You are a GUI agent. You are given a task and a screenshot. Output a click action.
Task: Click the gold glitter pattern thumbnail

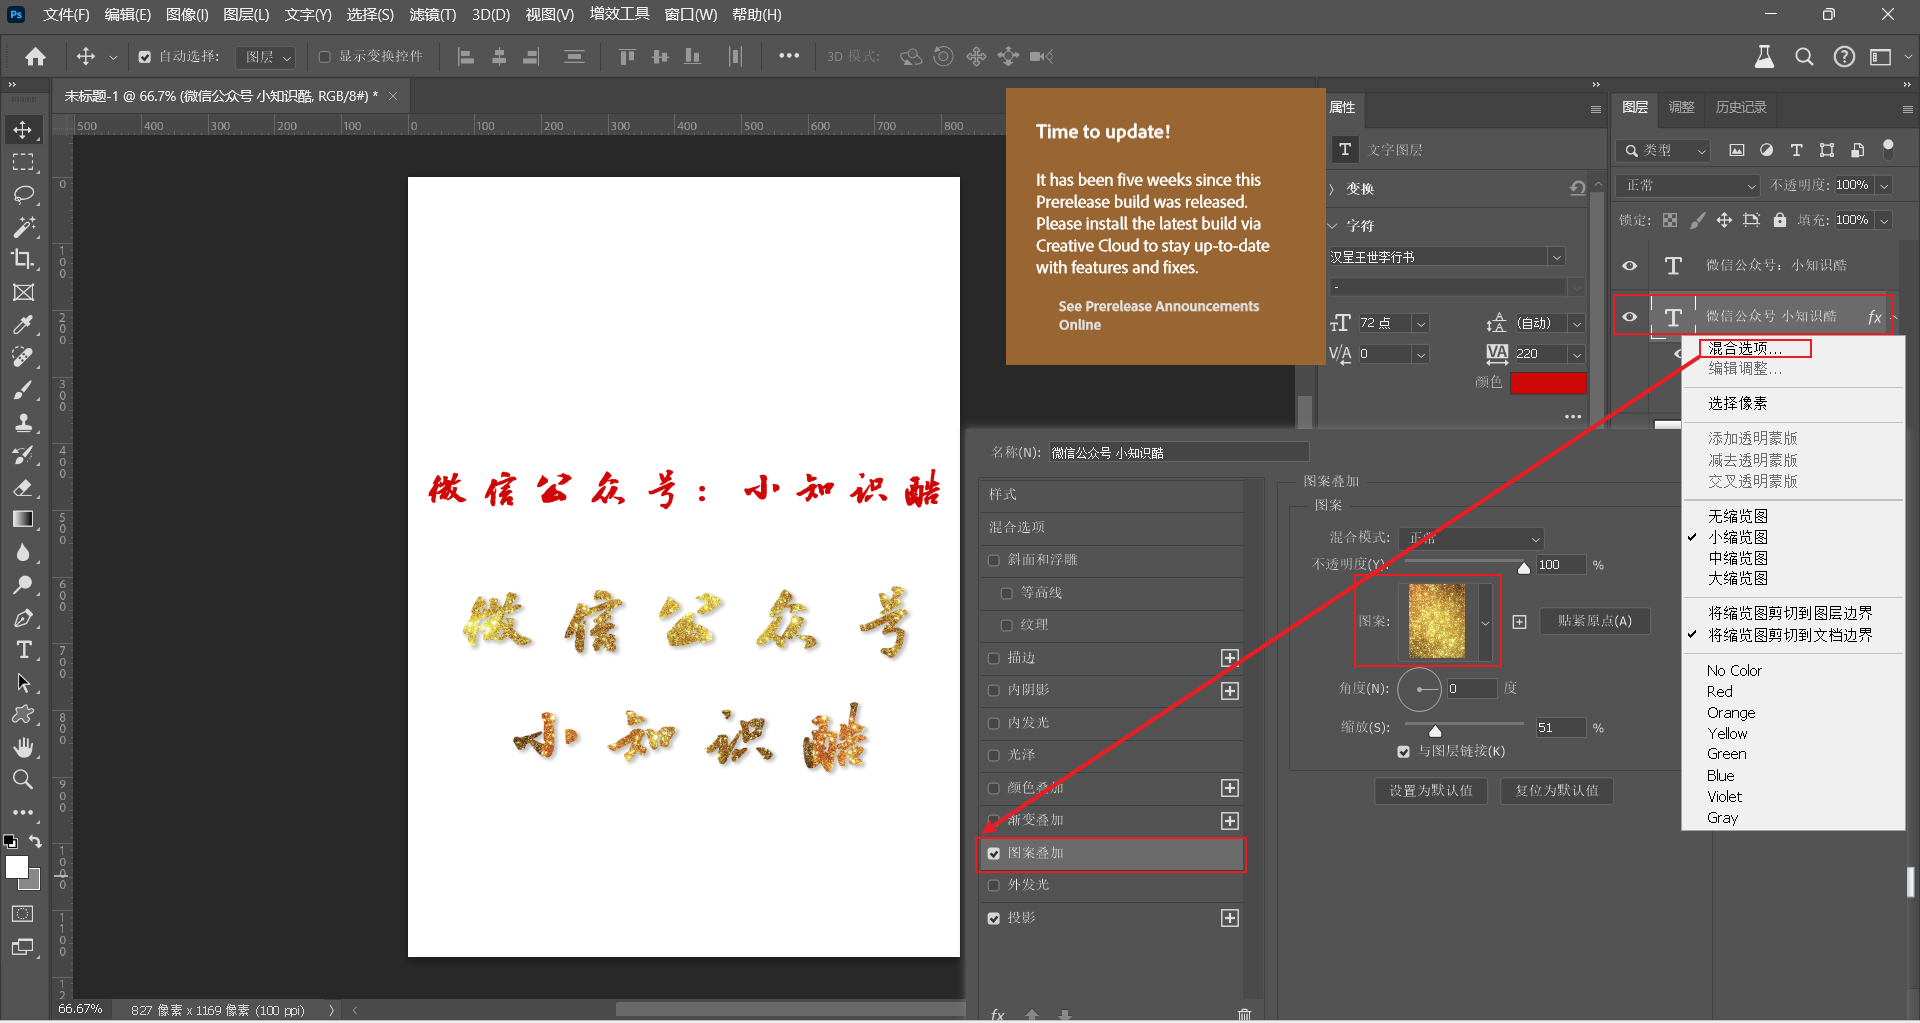[x=1437, y=621]
